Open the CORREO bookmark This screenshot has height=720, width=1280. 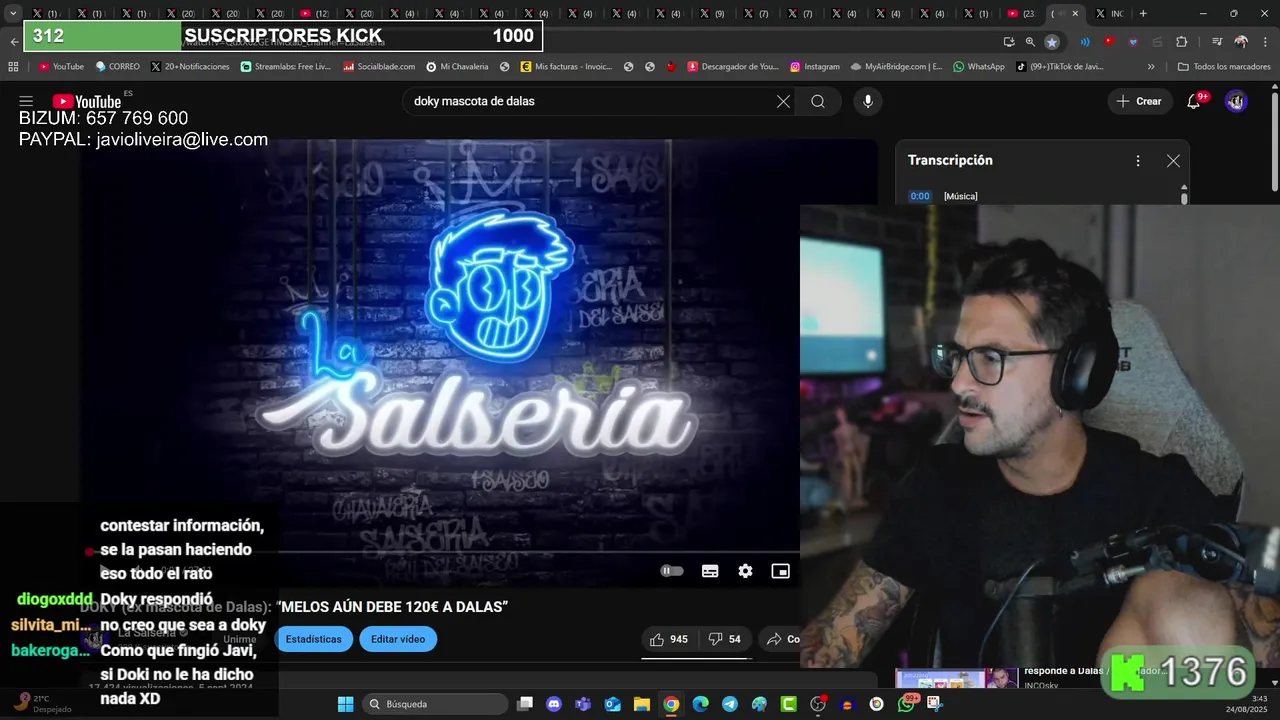118,67
